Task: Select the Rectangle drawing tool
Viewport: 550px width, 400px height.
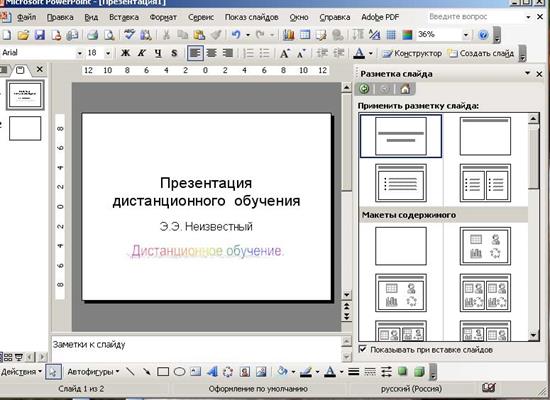Action: click(163, 372)
